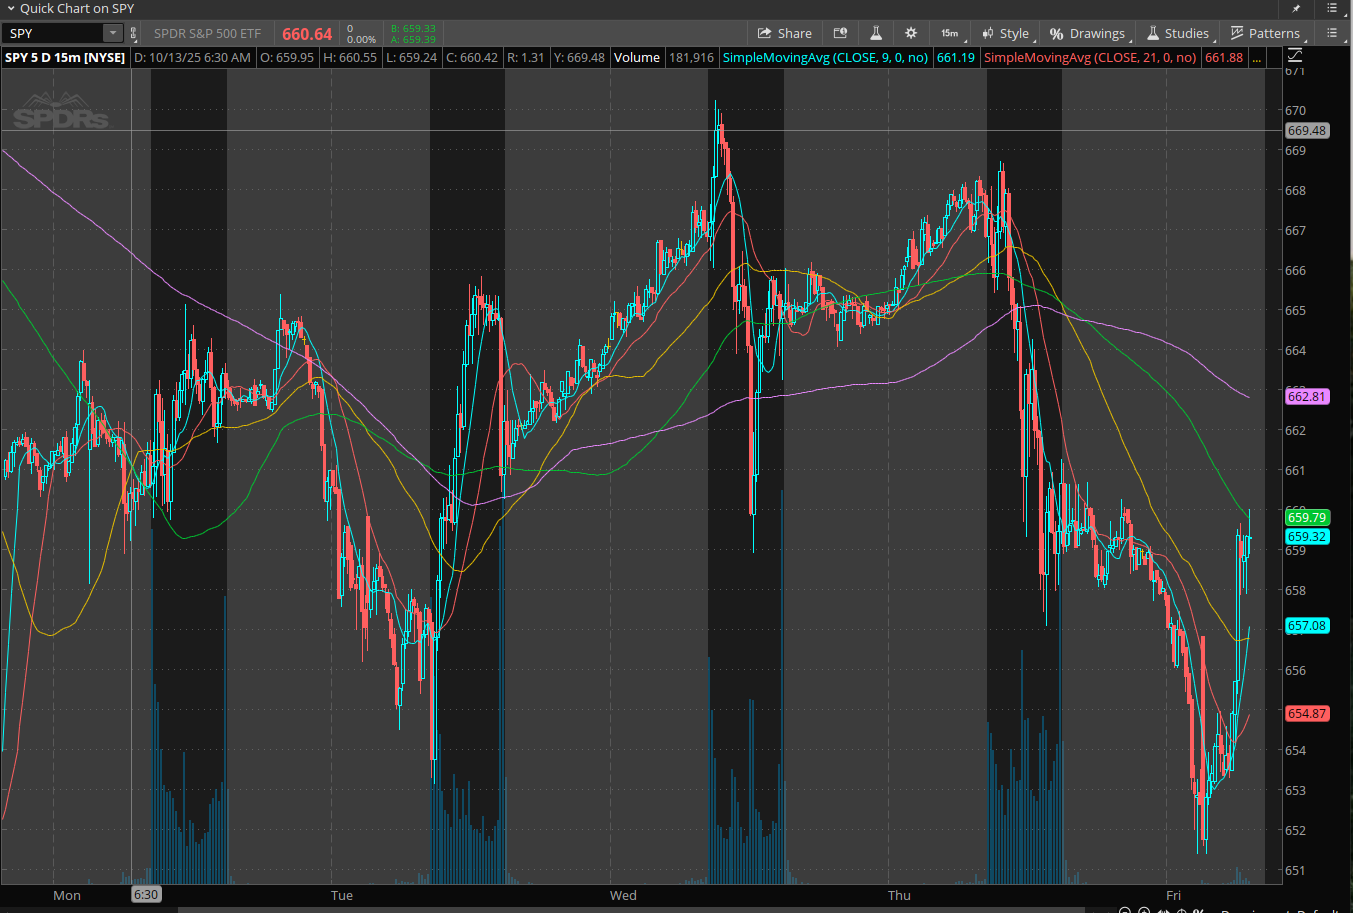Open the chart time frame setup icon
The width and height of the screenshot is (1353, 913).
(x=840, y=33)
